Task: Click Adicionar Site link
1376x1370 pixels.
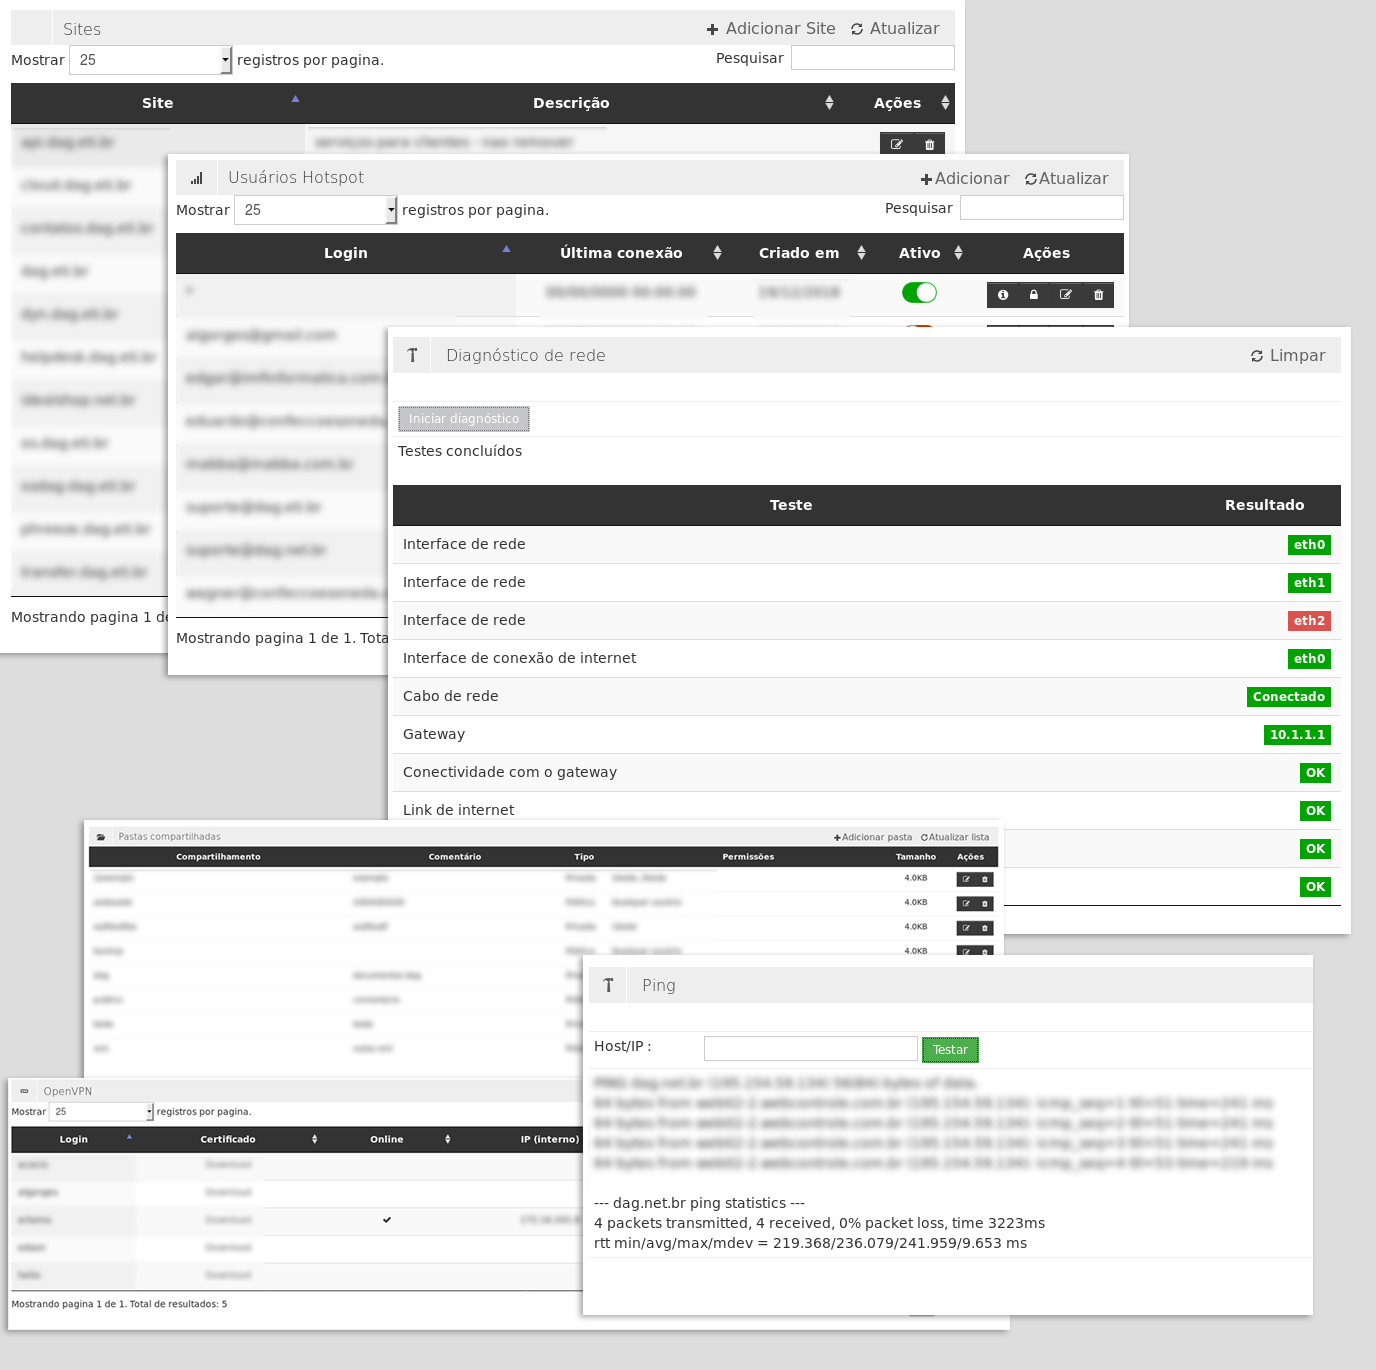Action: click(x=771, y=29)
